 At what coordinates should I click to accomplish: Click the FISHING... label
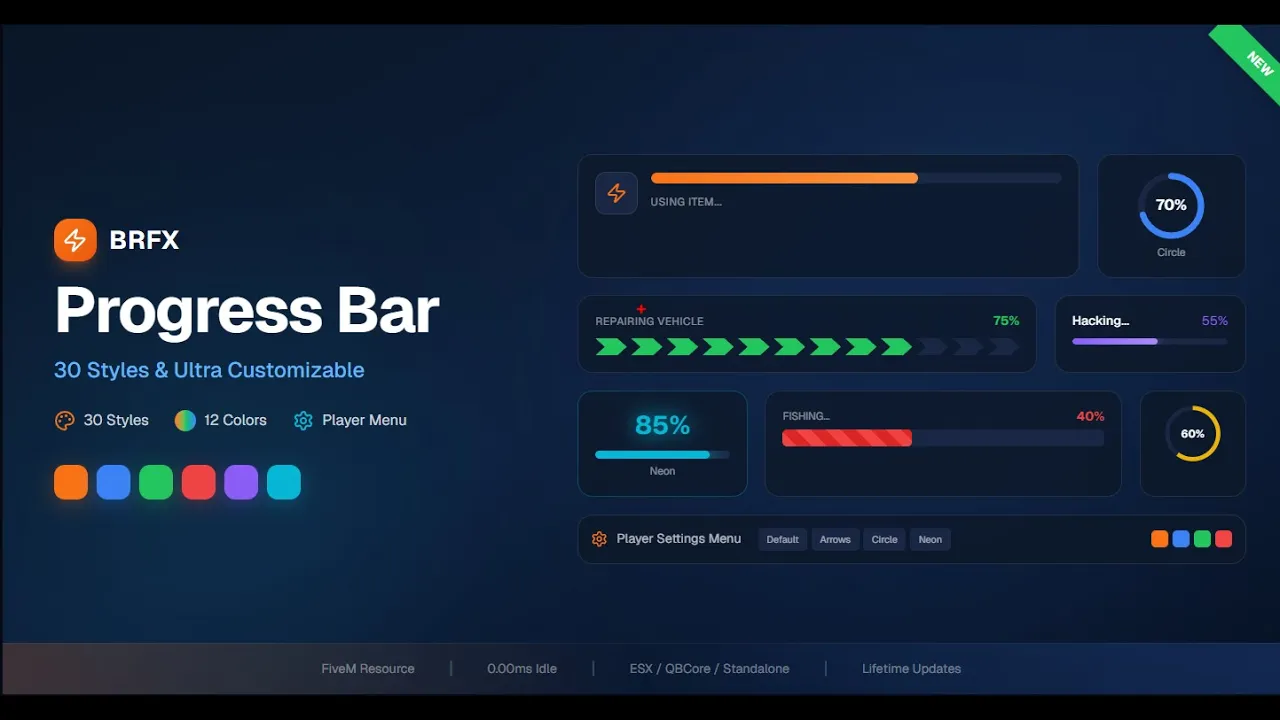click(x=806, y=416)
